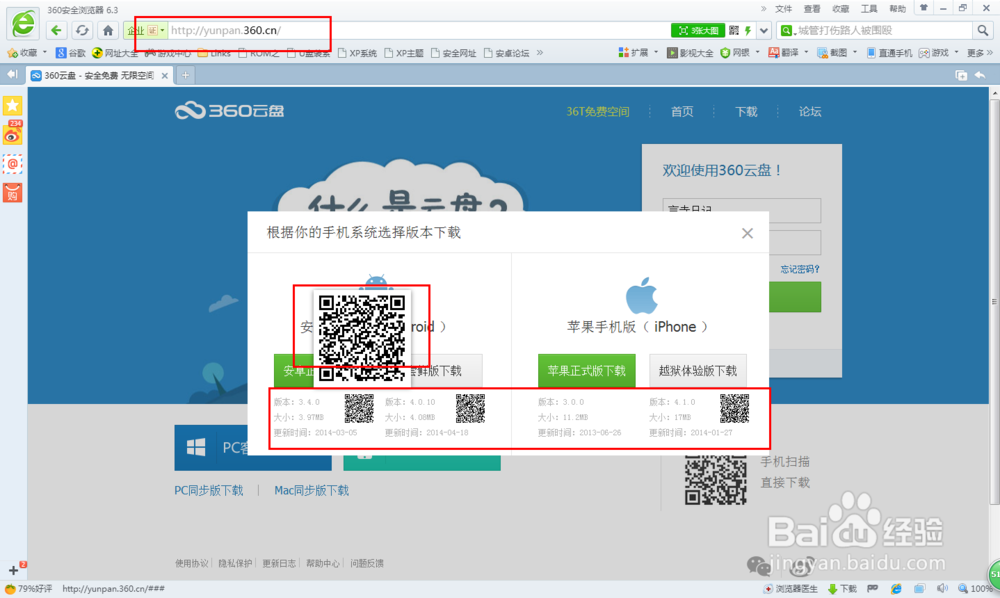Click the 36T免费空间 link

(598, 112)
